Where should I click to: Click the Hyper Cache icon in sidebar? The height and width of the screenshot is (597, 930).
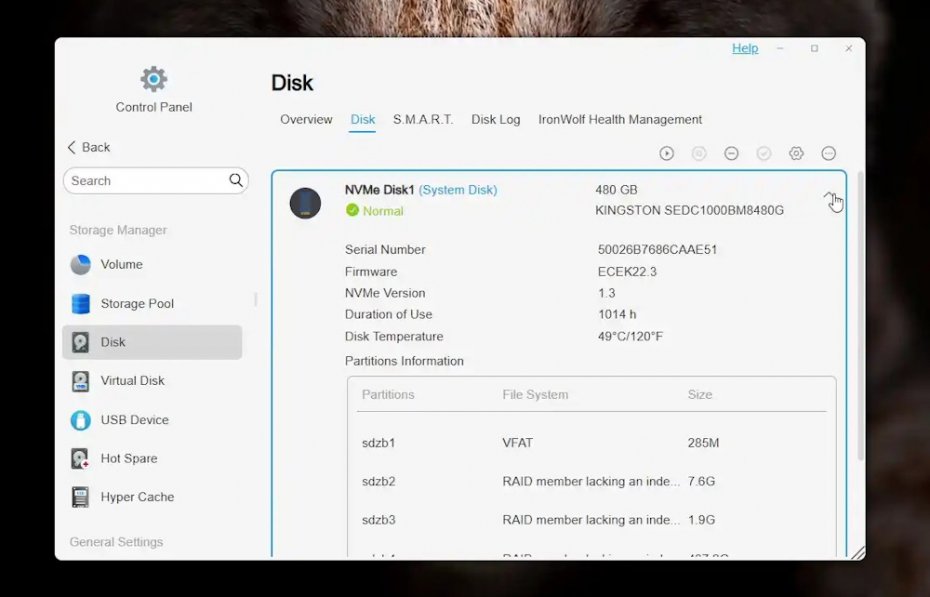(x=80, y=497)
